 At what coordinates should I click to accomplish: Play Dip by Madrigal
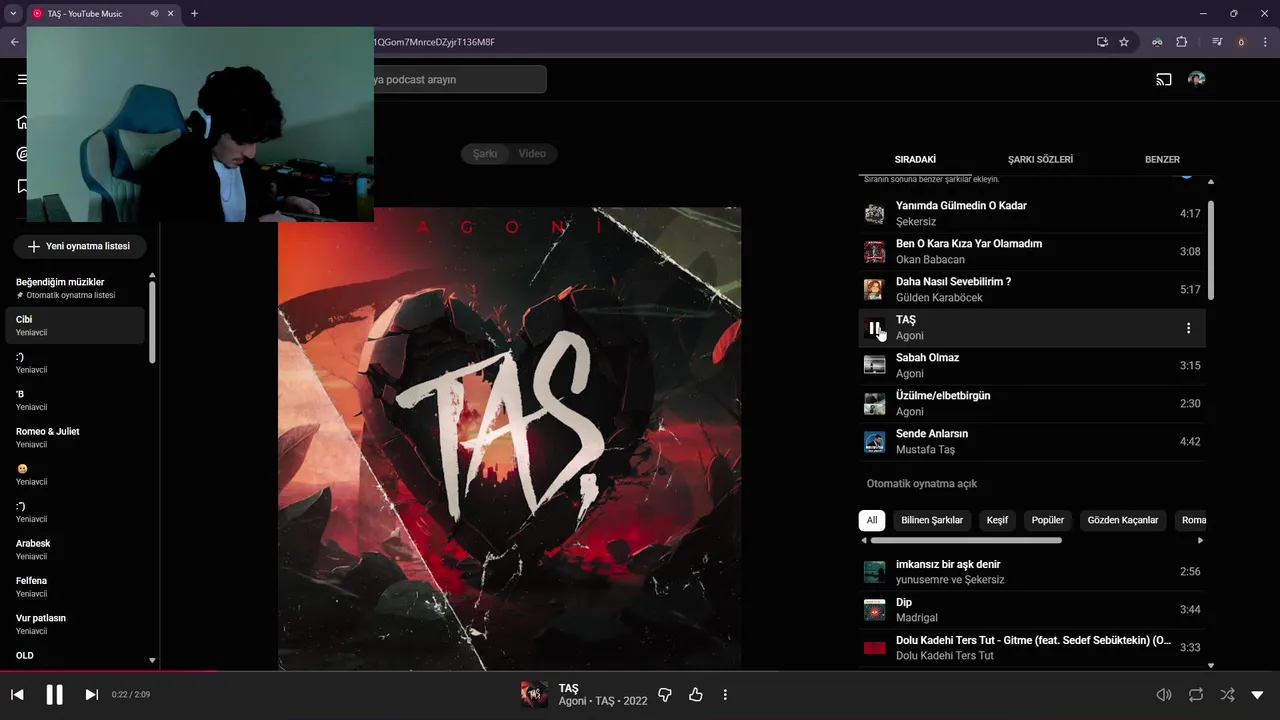tap(1033, 610)
